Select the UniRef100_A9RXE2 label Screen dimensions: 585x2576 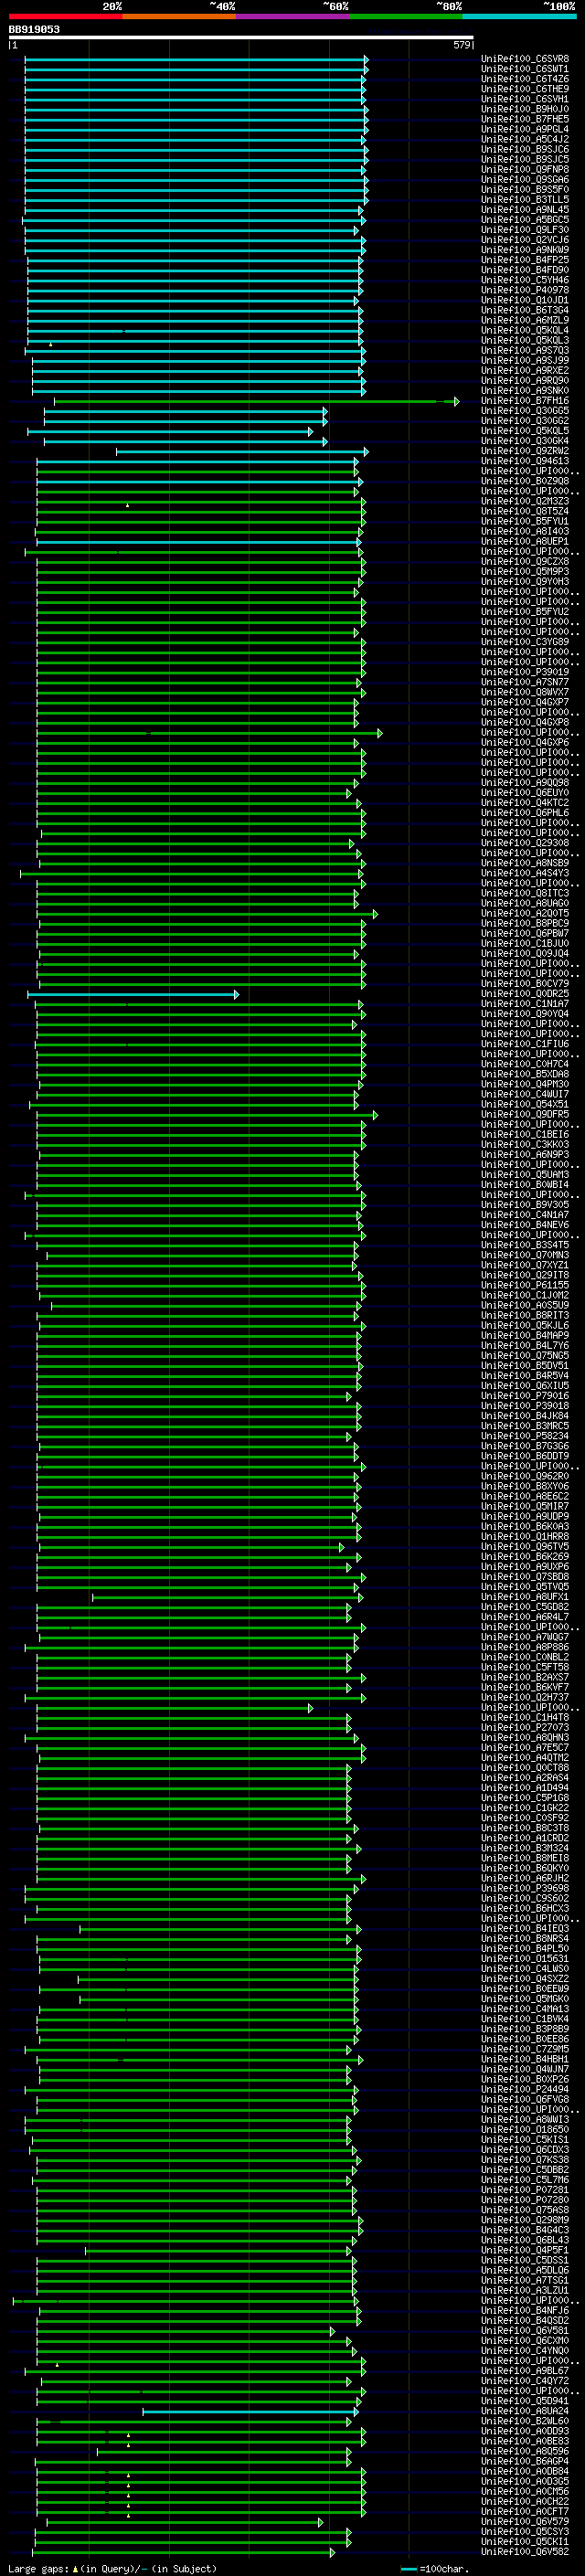(525, 371)
